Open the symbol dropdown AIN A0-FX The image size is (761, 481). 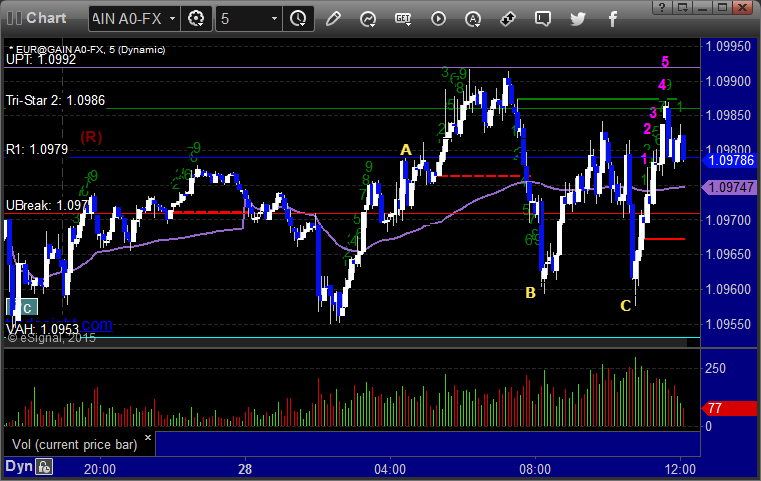coord(134,19)
